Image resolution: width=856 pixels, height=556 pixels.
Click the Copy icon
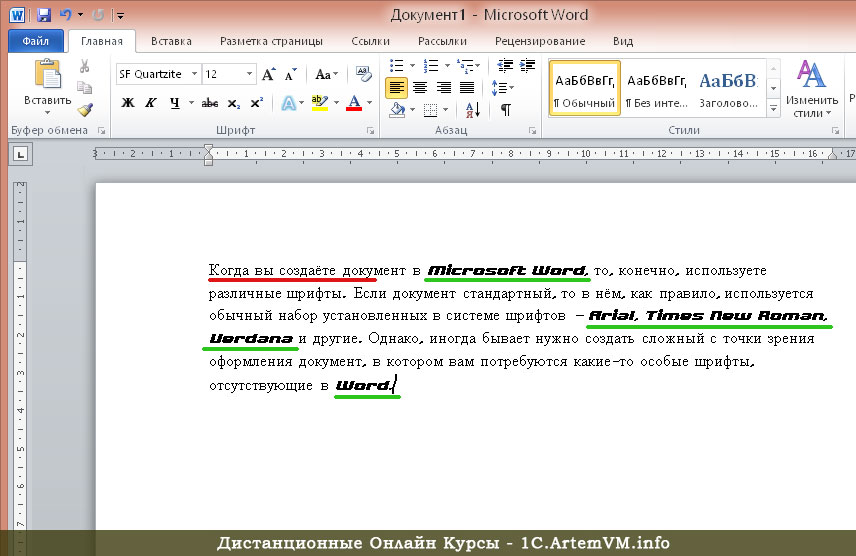click(84, 87)
